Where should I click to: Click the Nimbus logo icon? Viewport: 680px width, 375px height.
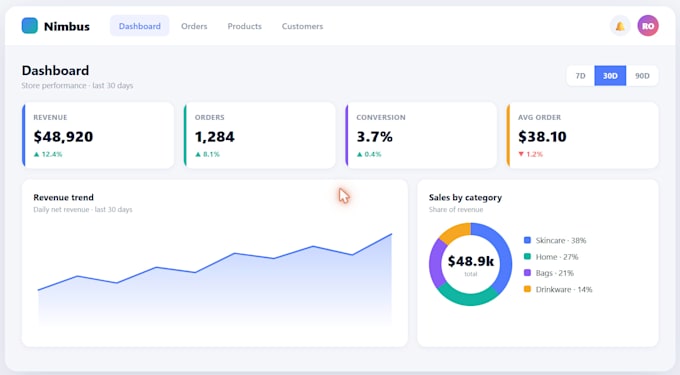[29, 26]
